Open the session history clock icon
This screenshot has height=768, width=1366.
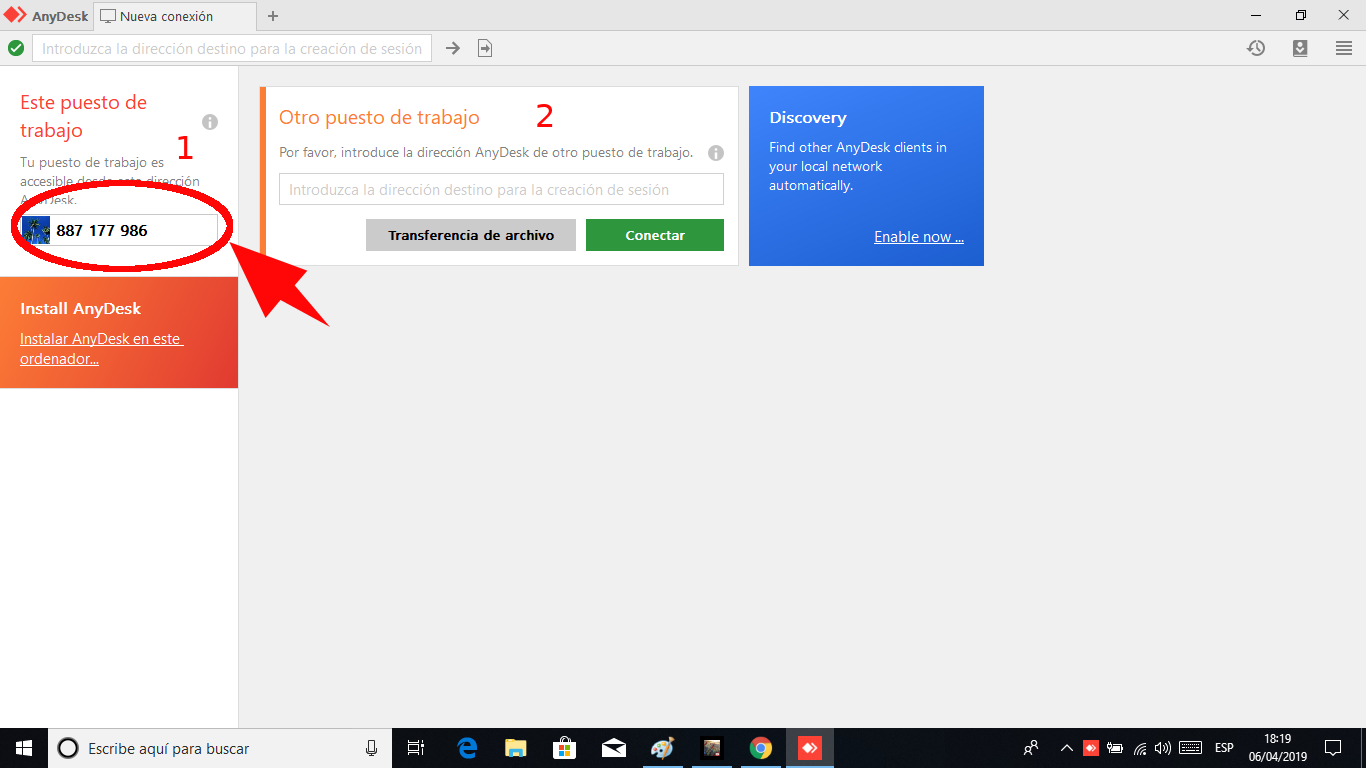(1256, 48)
